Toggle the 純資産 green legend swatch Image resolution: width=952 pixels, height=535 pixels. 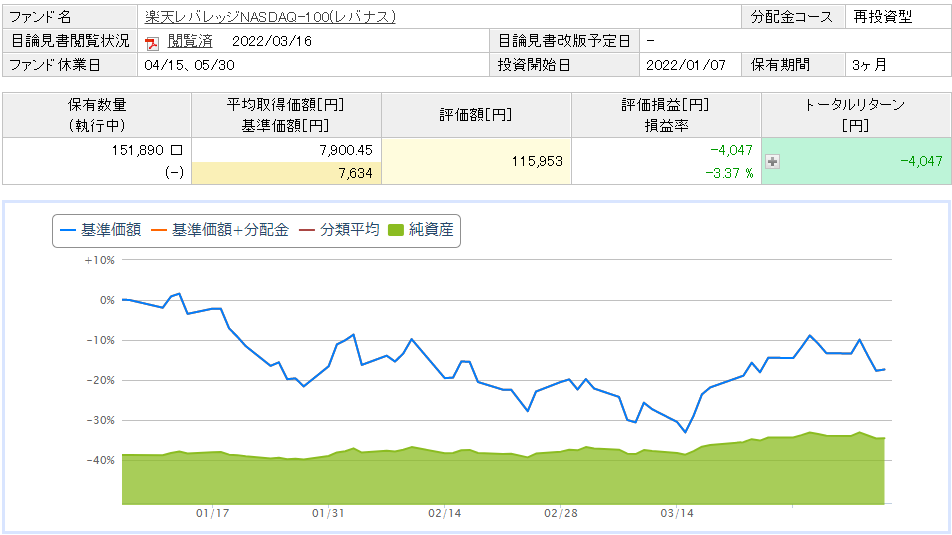tap(396, 230)
